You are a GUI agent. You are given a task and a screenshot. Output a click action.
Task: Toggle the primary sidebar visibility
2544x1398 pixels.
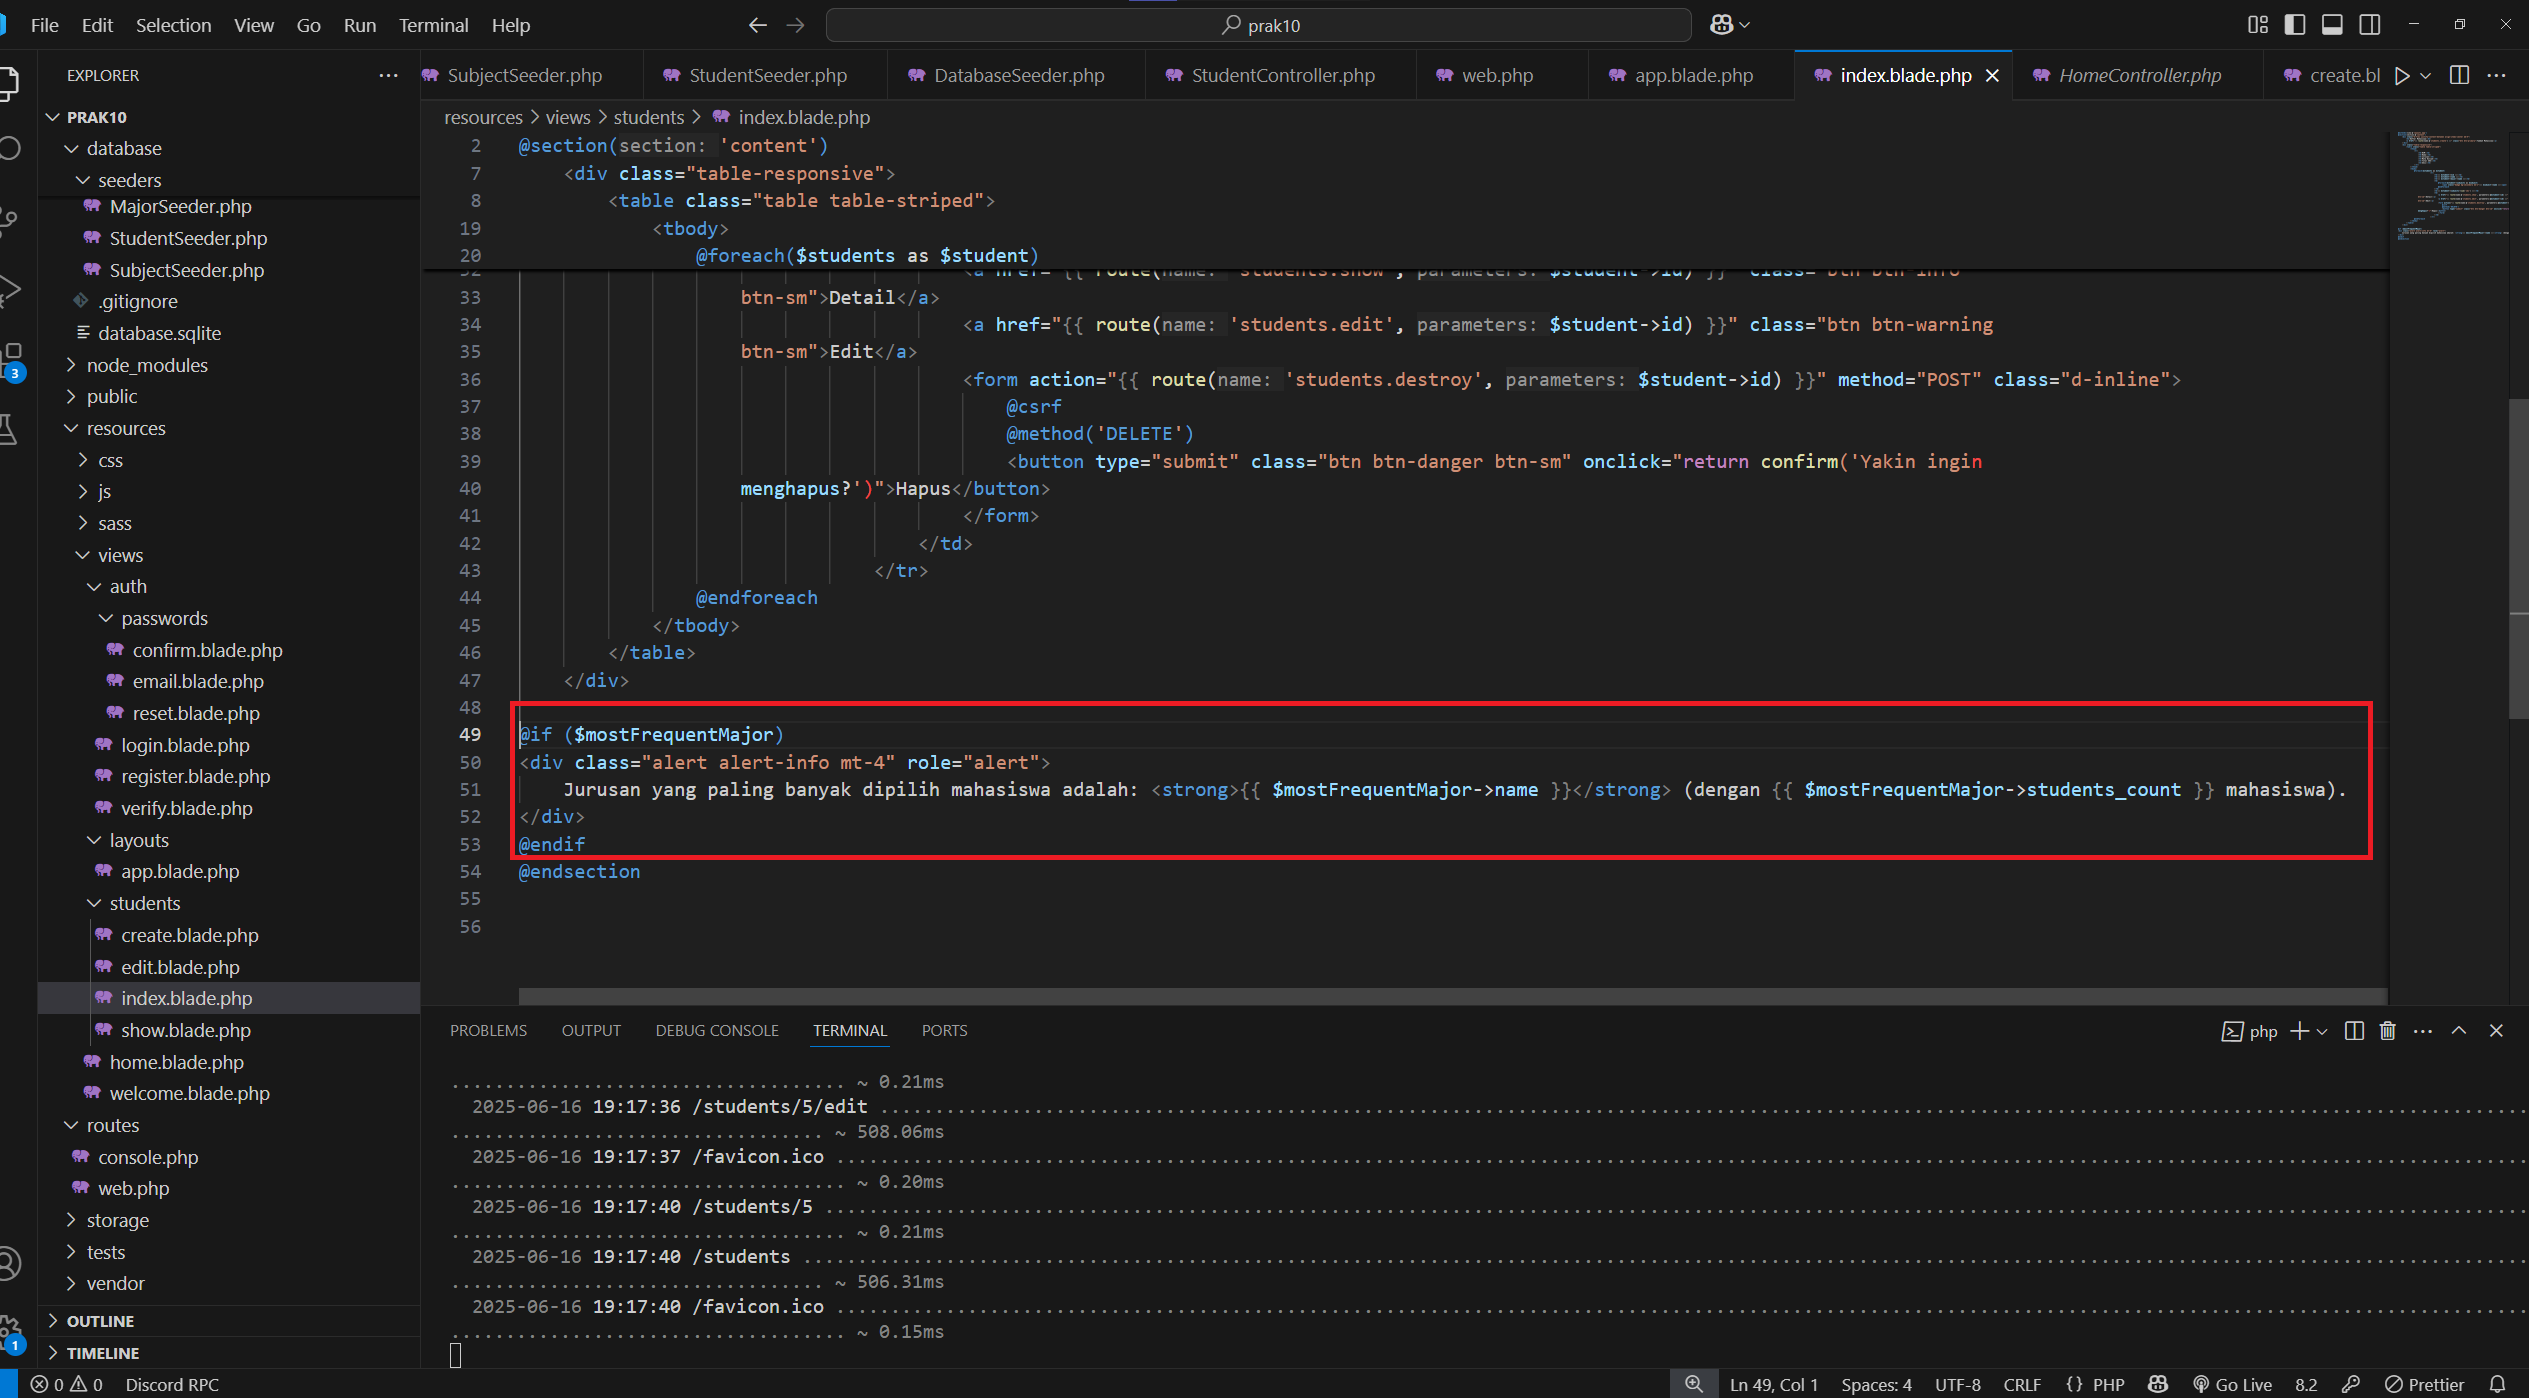coord(2295,24)
